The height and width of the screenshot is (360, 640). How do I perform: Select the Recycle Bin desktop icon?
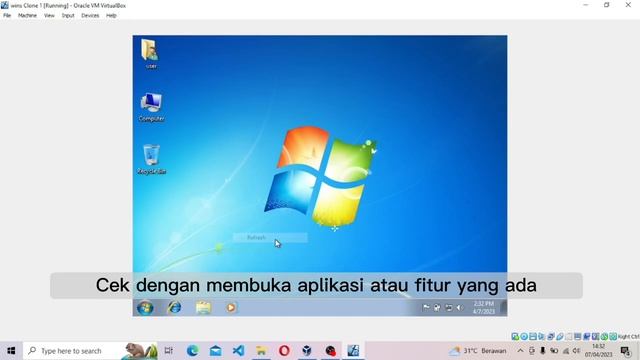click(x=151, y=159)
